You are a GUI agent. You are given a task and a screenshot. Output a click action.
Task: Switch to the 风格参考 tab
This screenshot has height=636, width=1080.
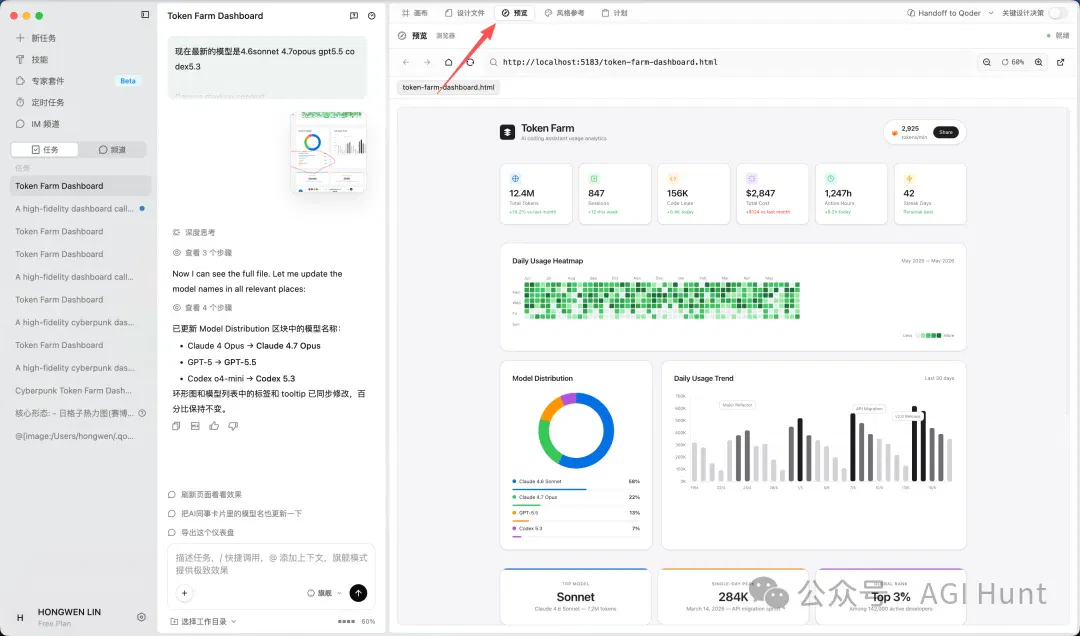[x=564, y=13]
